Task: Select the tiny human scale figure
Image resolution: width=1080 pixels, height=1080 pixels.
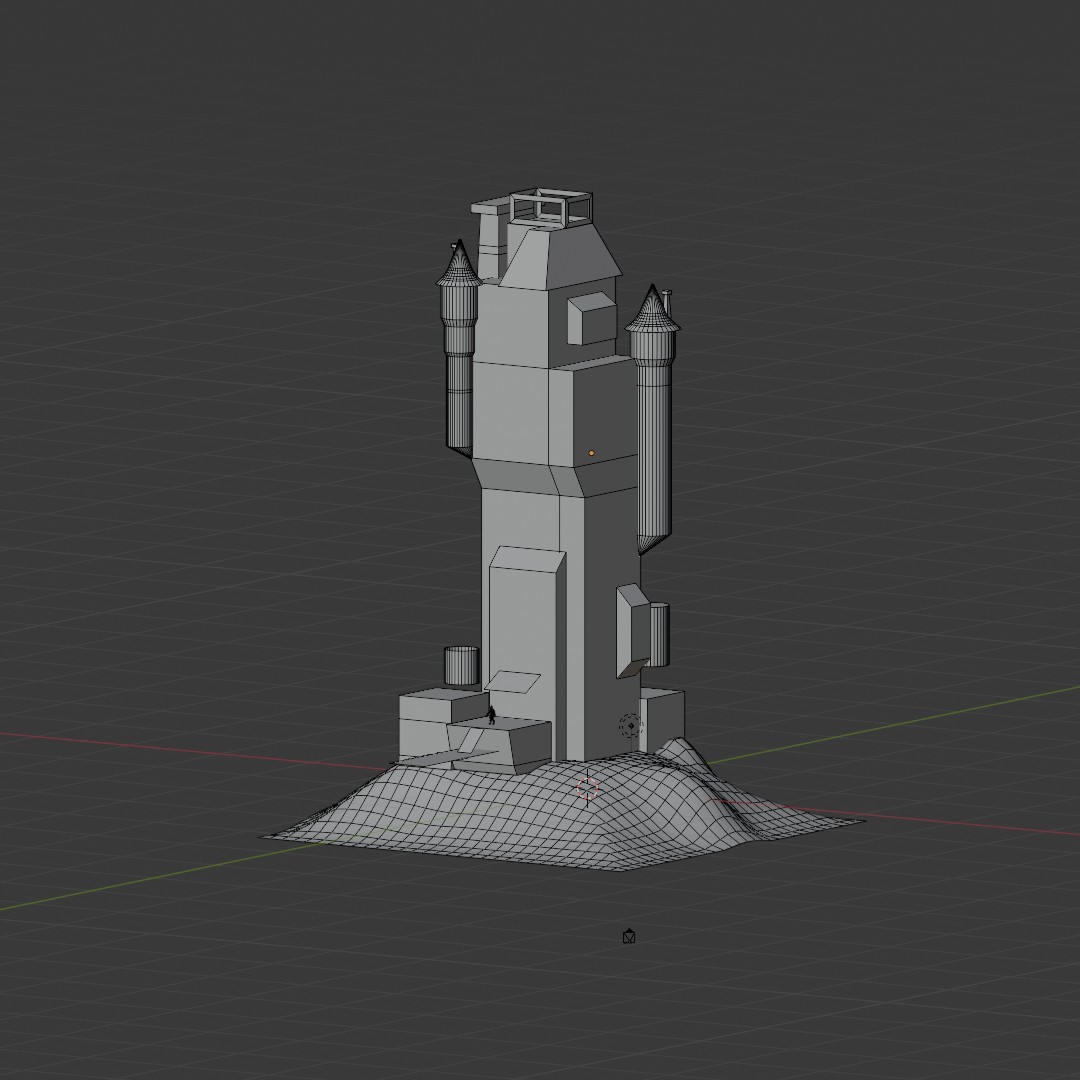Action: pos(491,715)
